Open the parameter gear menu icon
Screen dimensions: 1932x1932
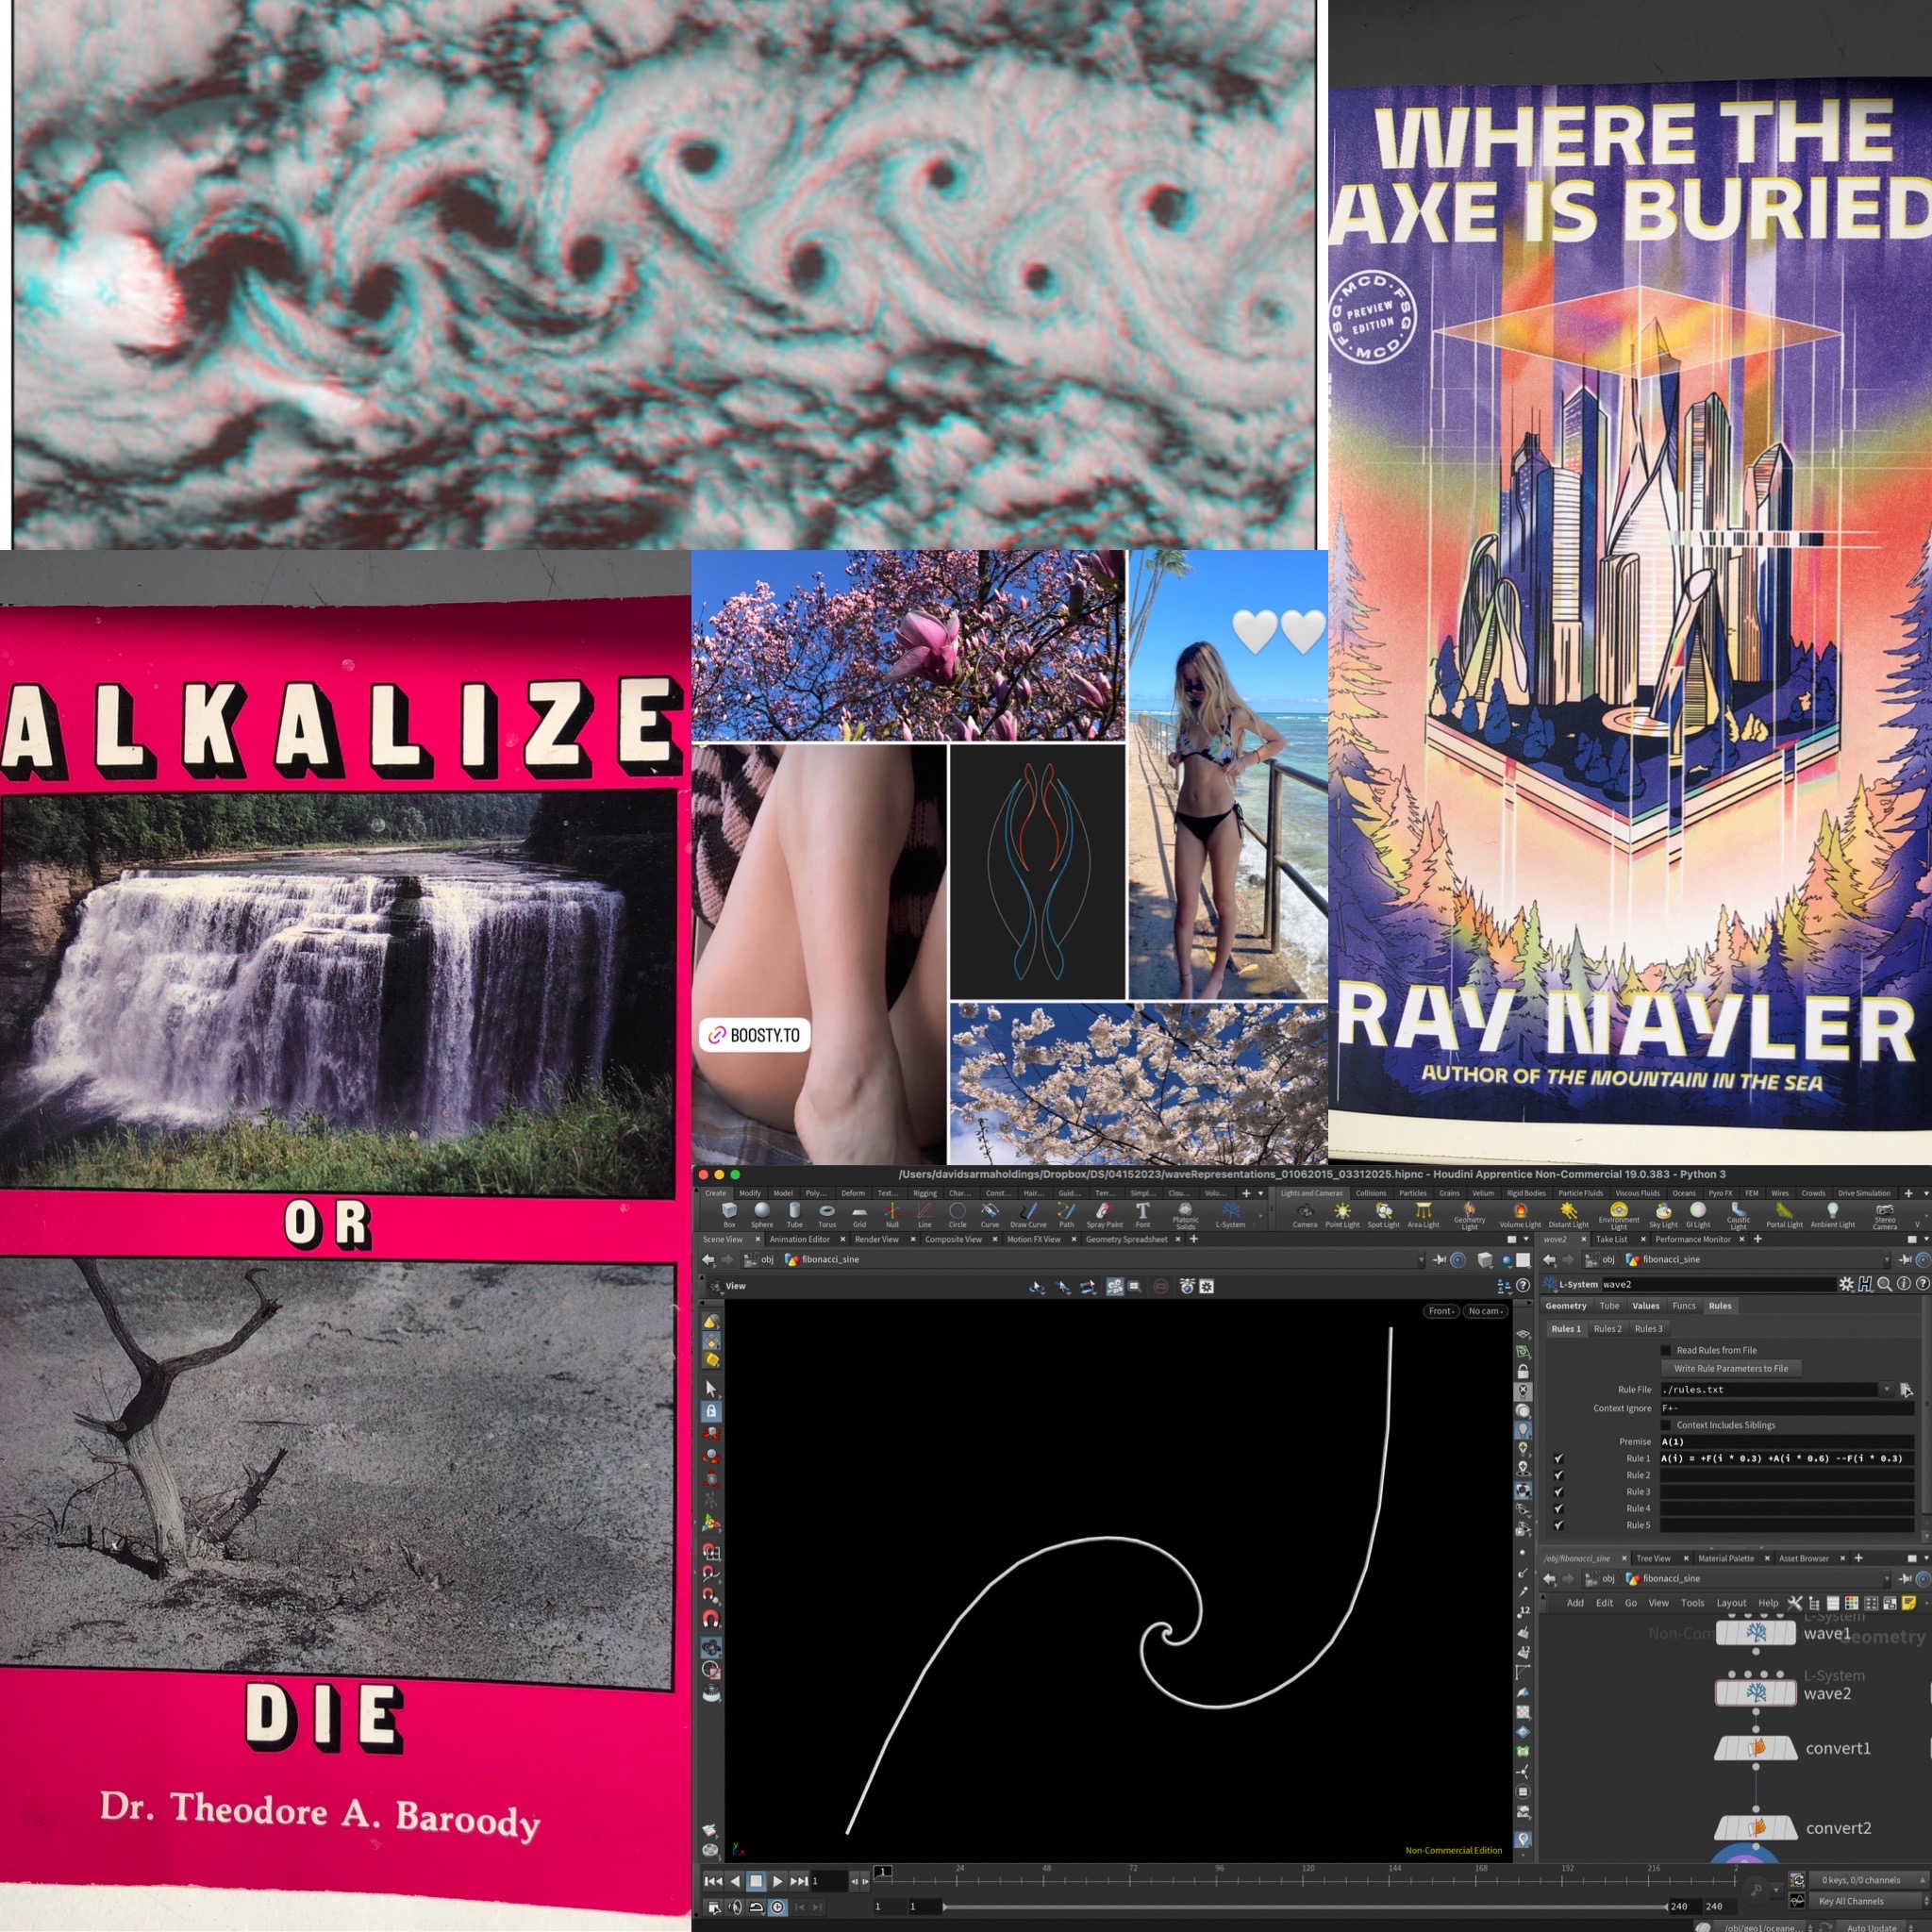(1846, 1284)
